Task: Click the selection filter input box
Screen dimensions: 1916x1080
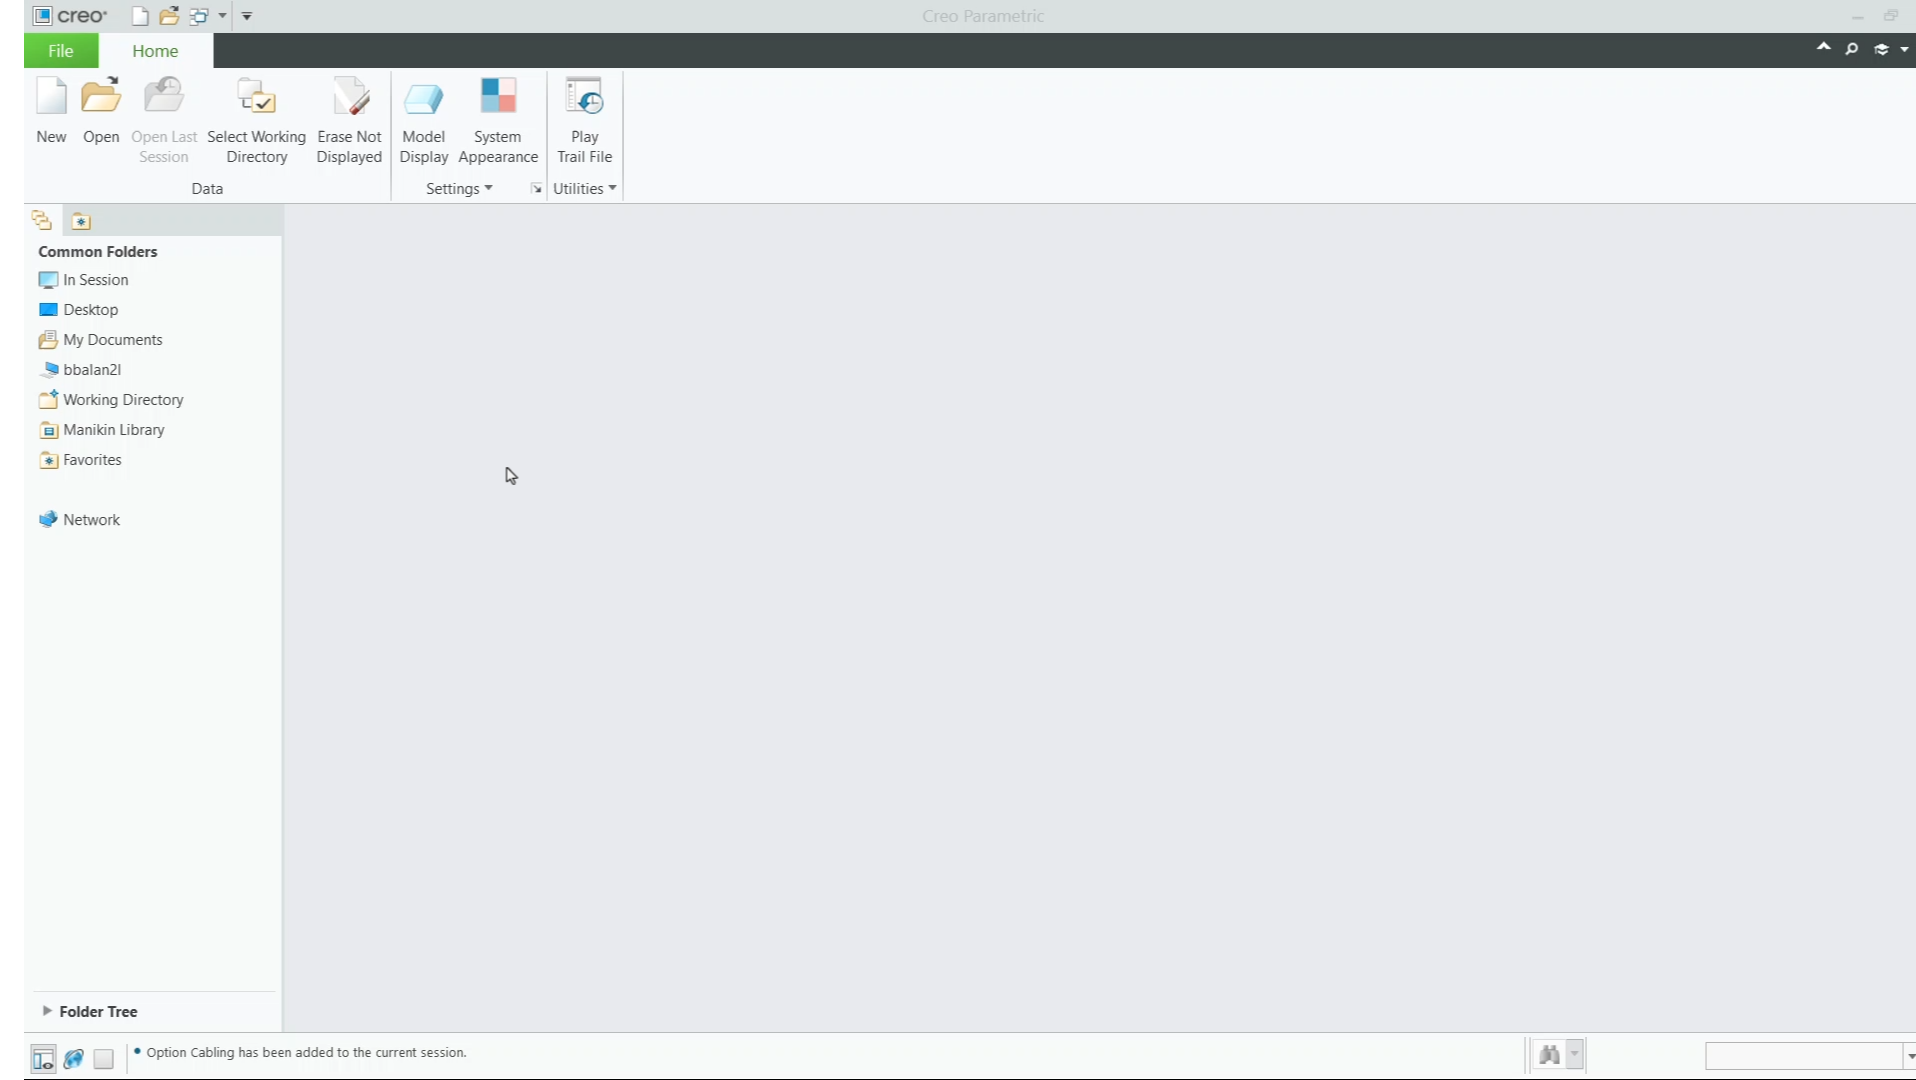Action: [x=1803, y=1056]
